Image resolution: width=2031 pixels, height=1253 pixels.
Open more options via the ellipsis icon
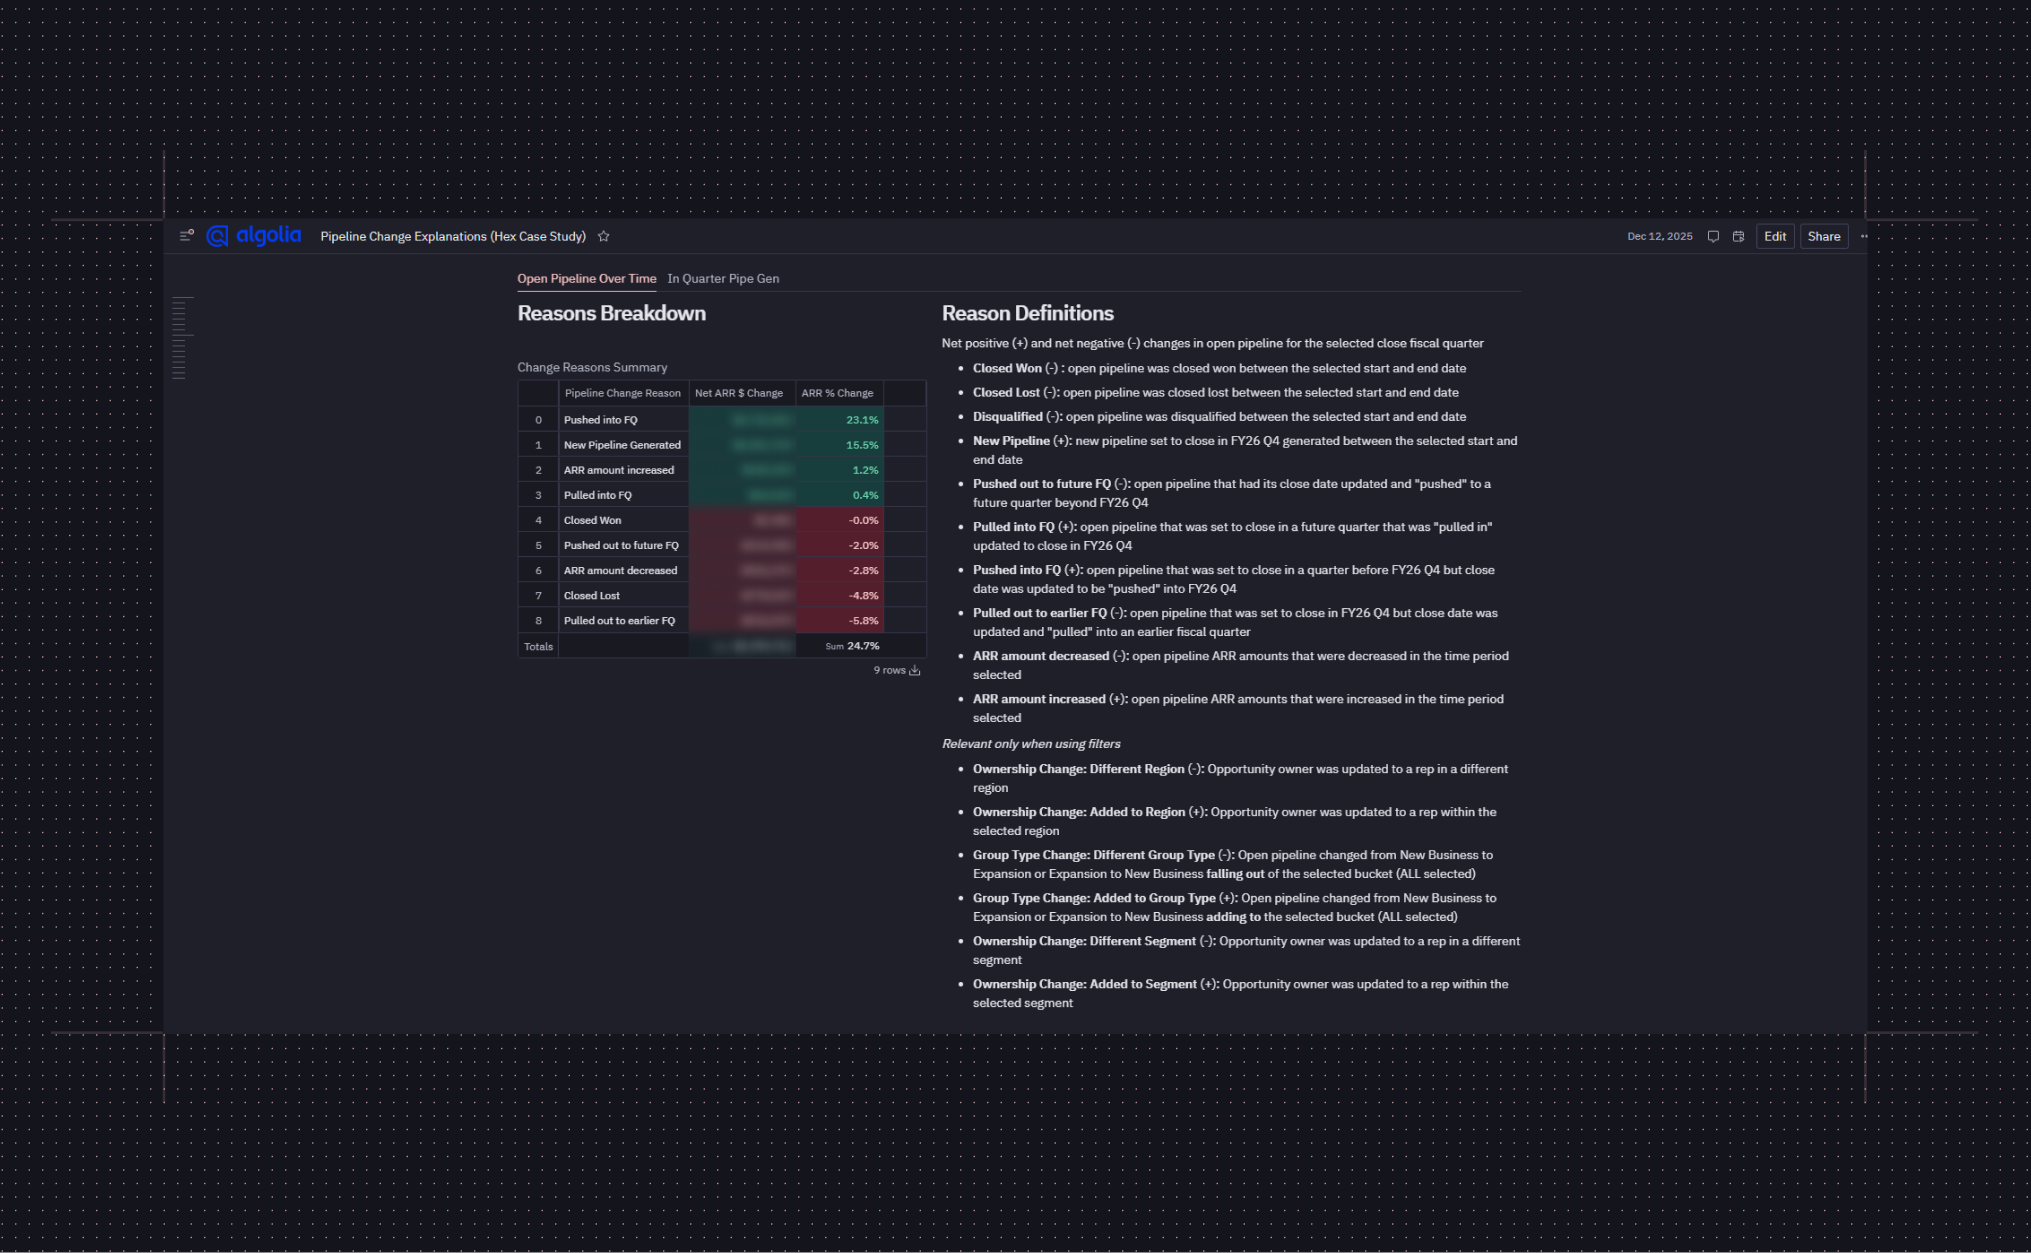click(x=1864, y=236)
